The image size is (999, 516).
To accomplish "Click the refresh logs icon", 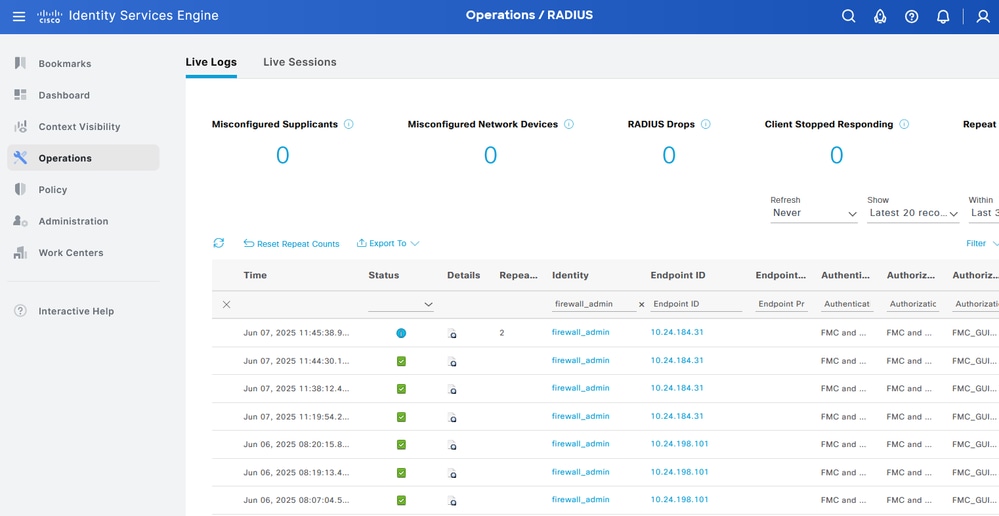I will click(x=219, y=243).
